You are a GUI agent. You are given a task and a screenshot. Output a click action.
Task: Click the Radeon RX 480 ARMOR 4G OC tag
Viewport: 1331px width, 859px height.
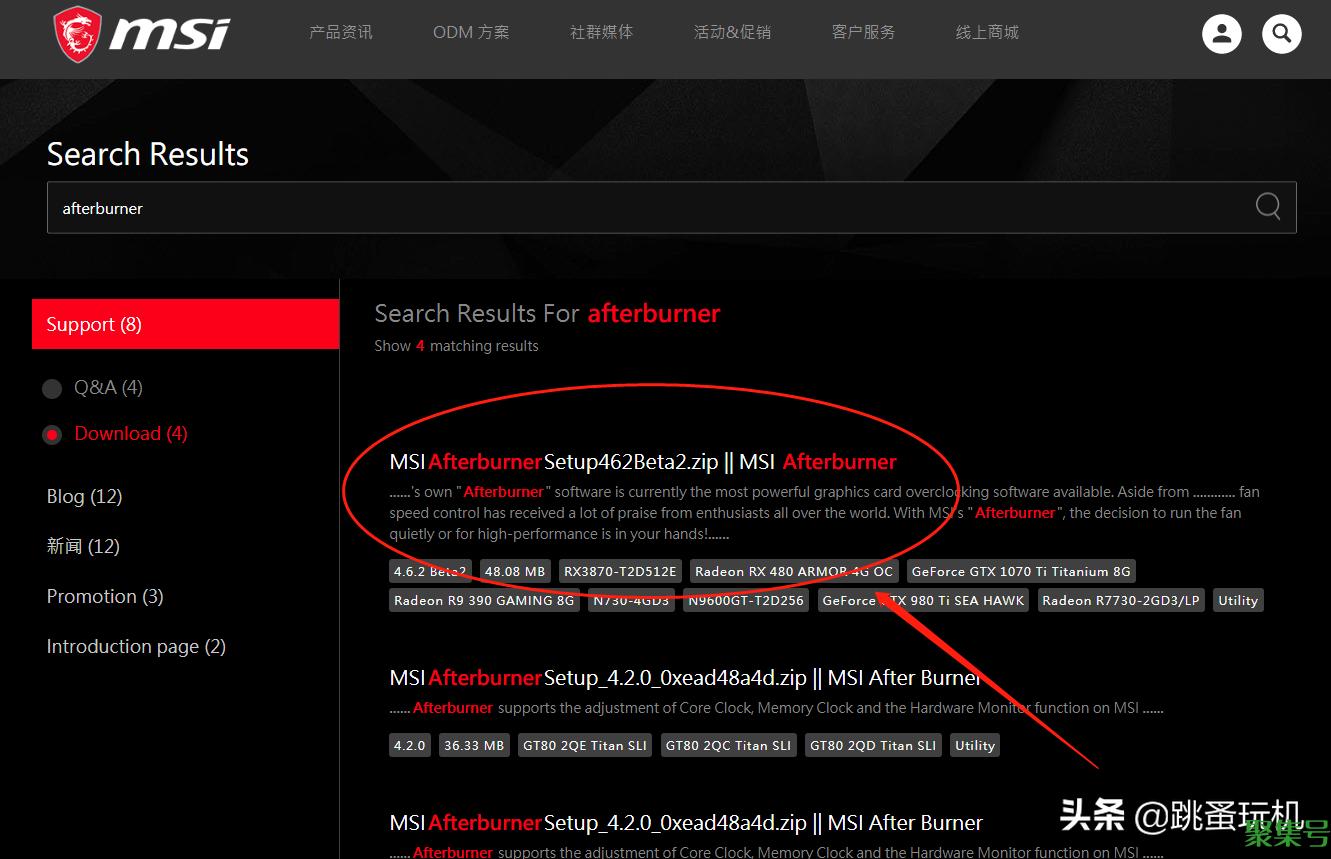794,571
